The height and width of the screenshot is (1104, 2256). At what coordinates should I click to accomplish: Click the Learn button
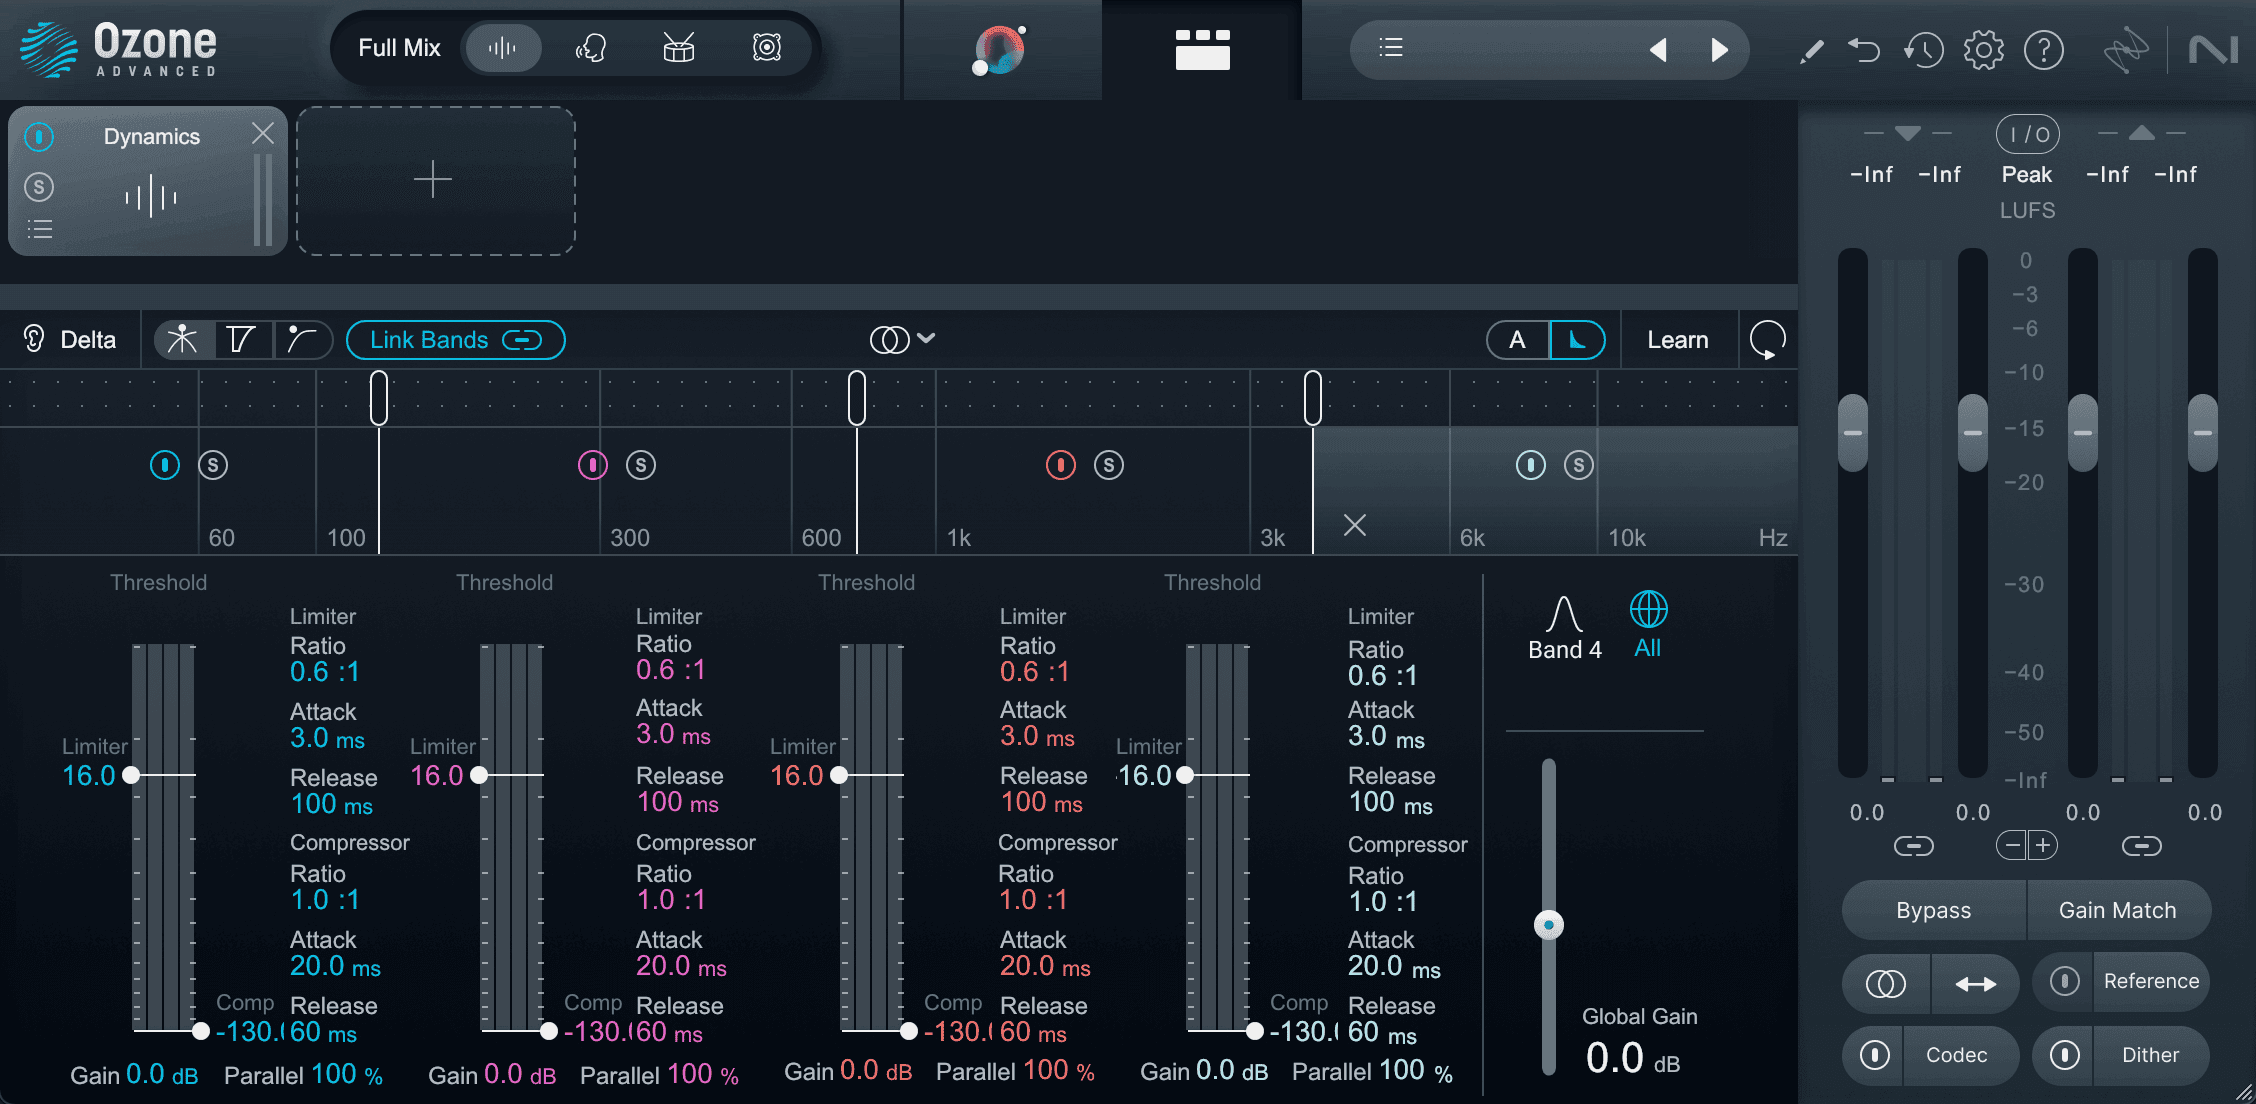1678,340
